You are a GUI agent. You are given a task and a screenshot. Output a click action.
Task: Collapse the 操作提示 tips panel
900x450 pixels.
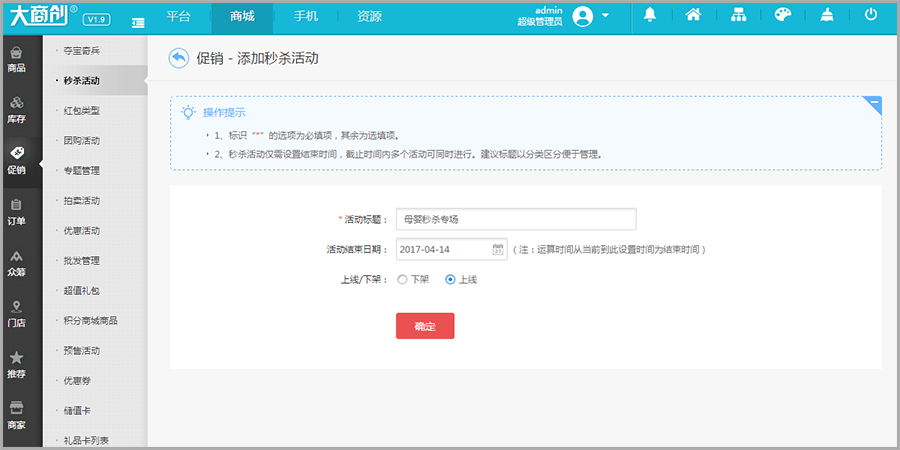click(874, 102)
